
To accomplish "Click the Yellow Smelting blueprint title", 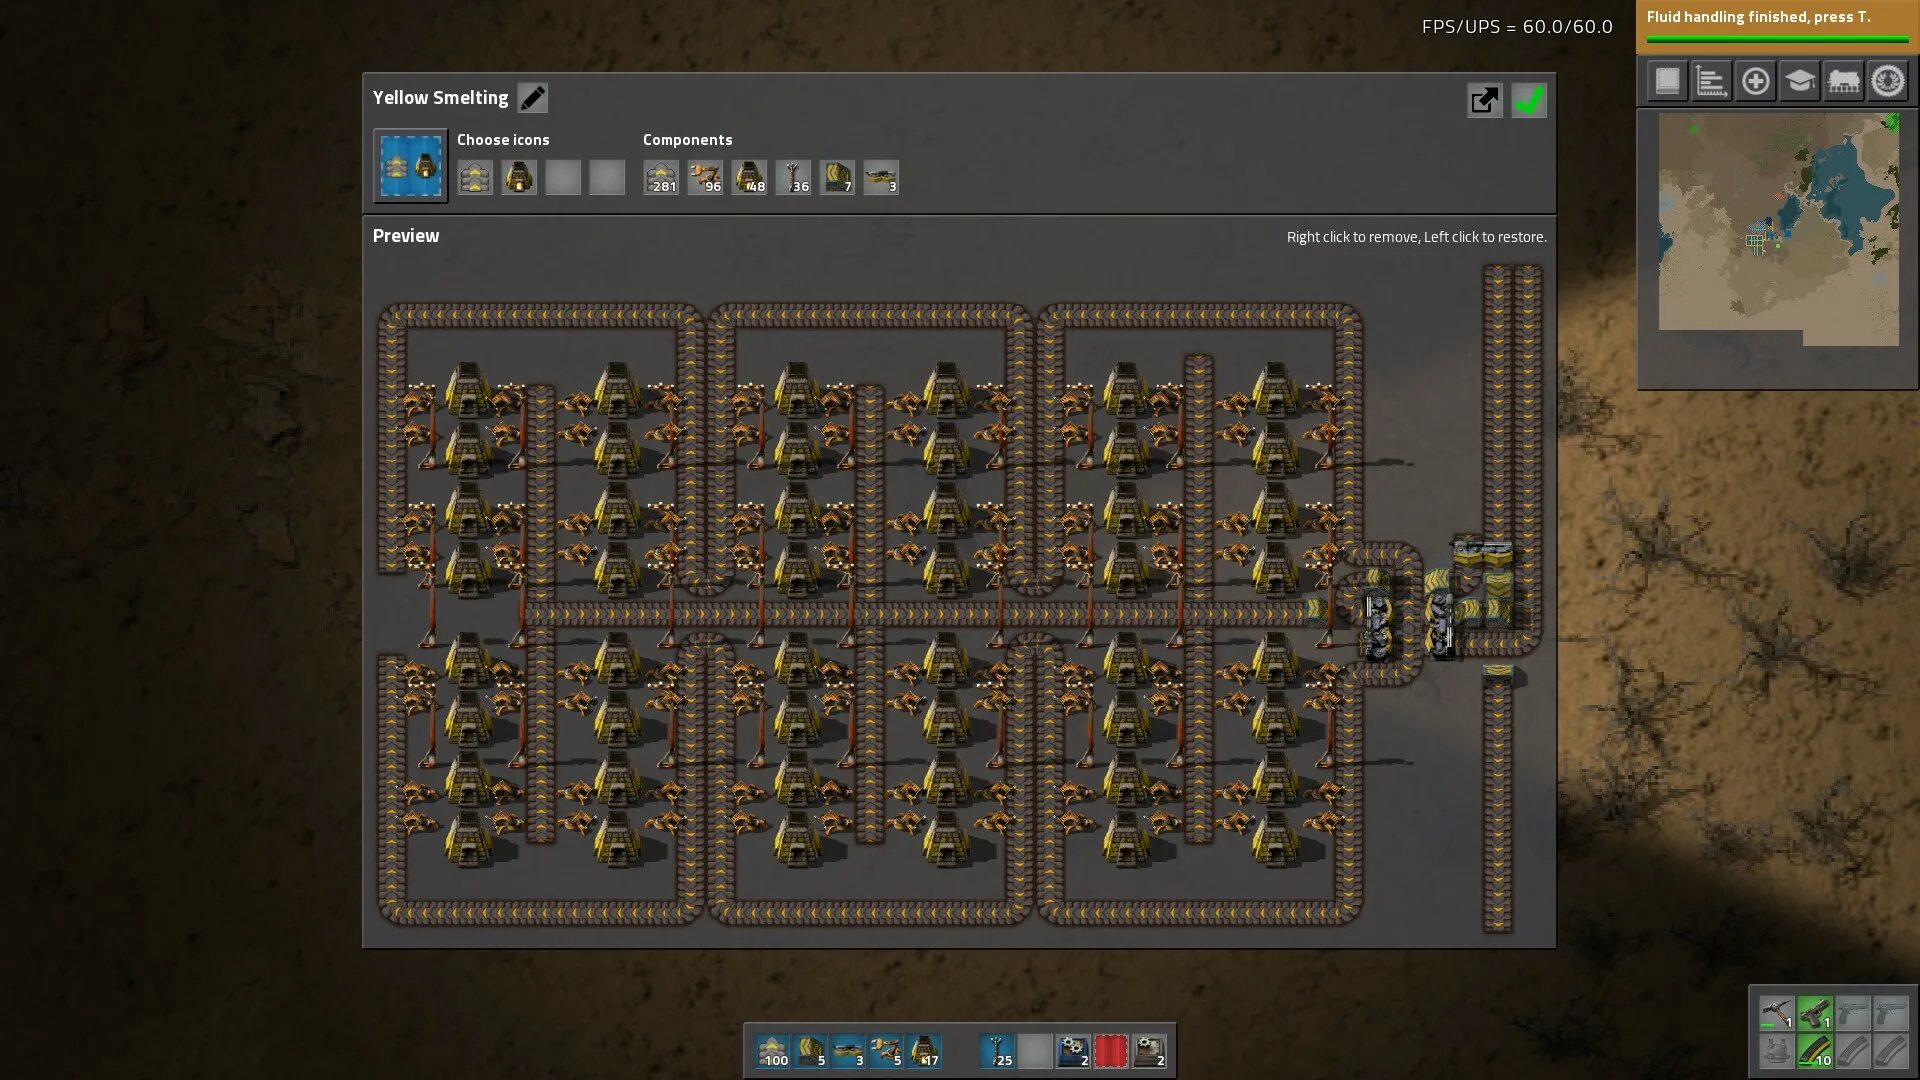I will tap(440, 98).
